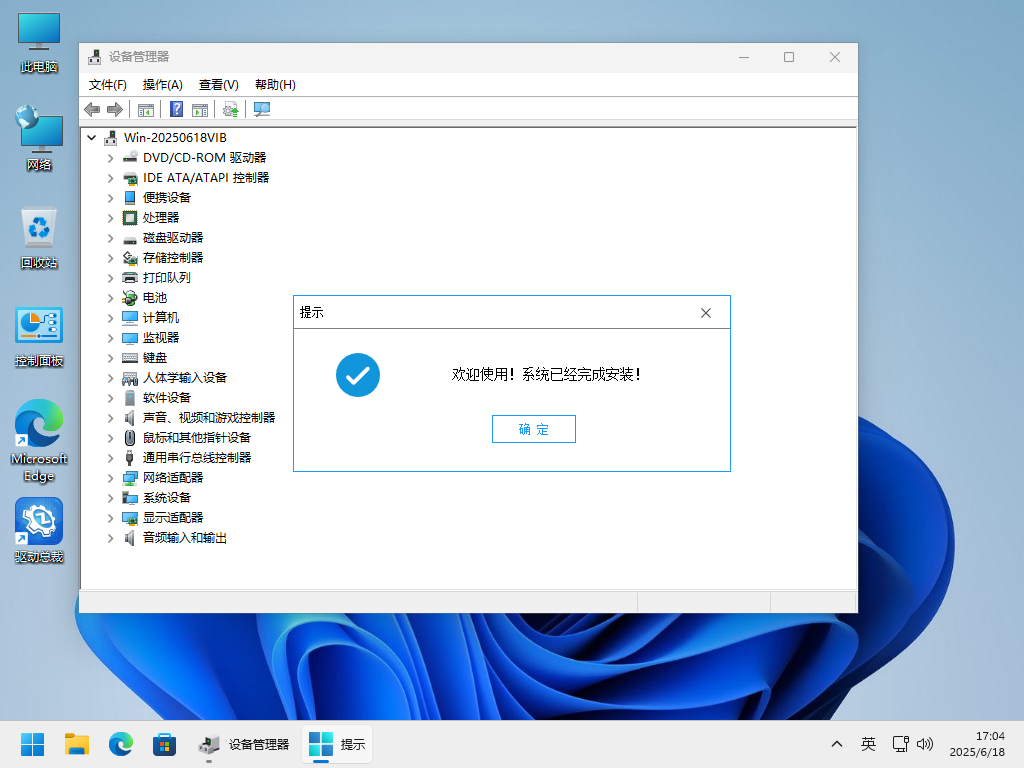Click the Back arrow in Device Manager toolbar
The height and width of the screenshot is (768, 1024).
92,110
